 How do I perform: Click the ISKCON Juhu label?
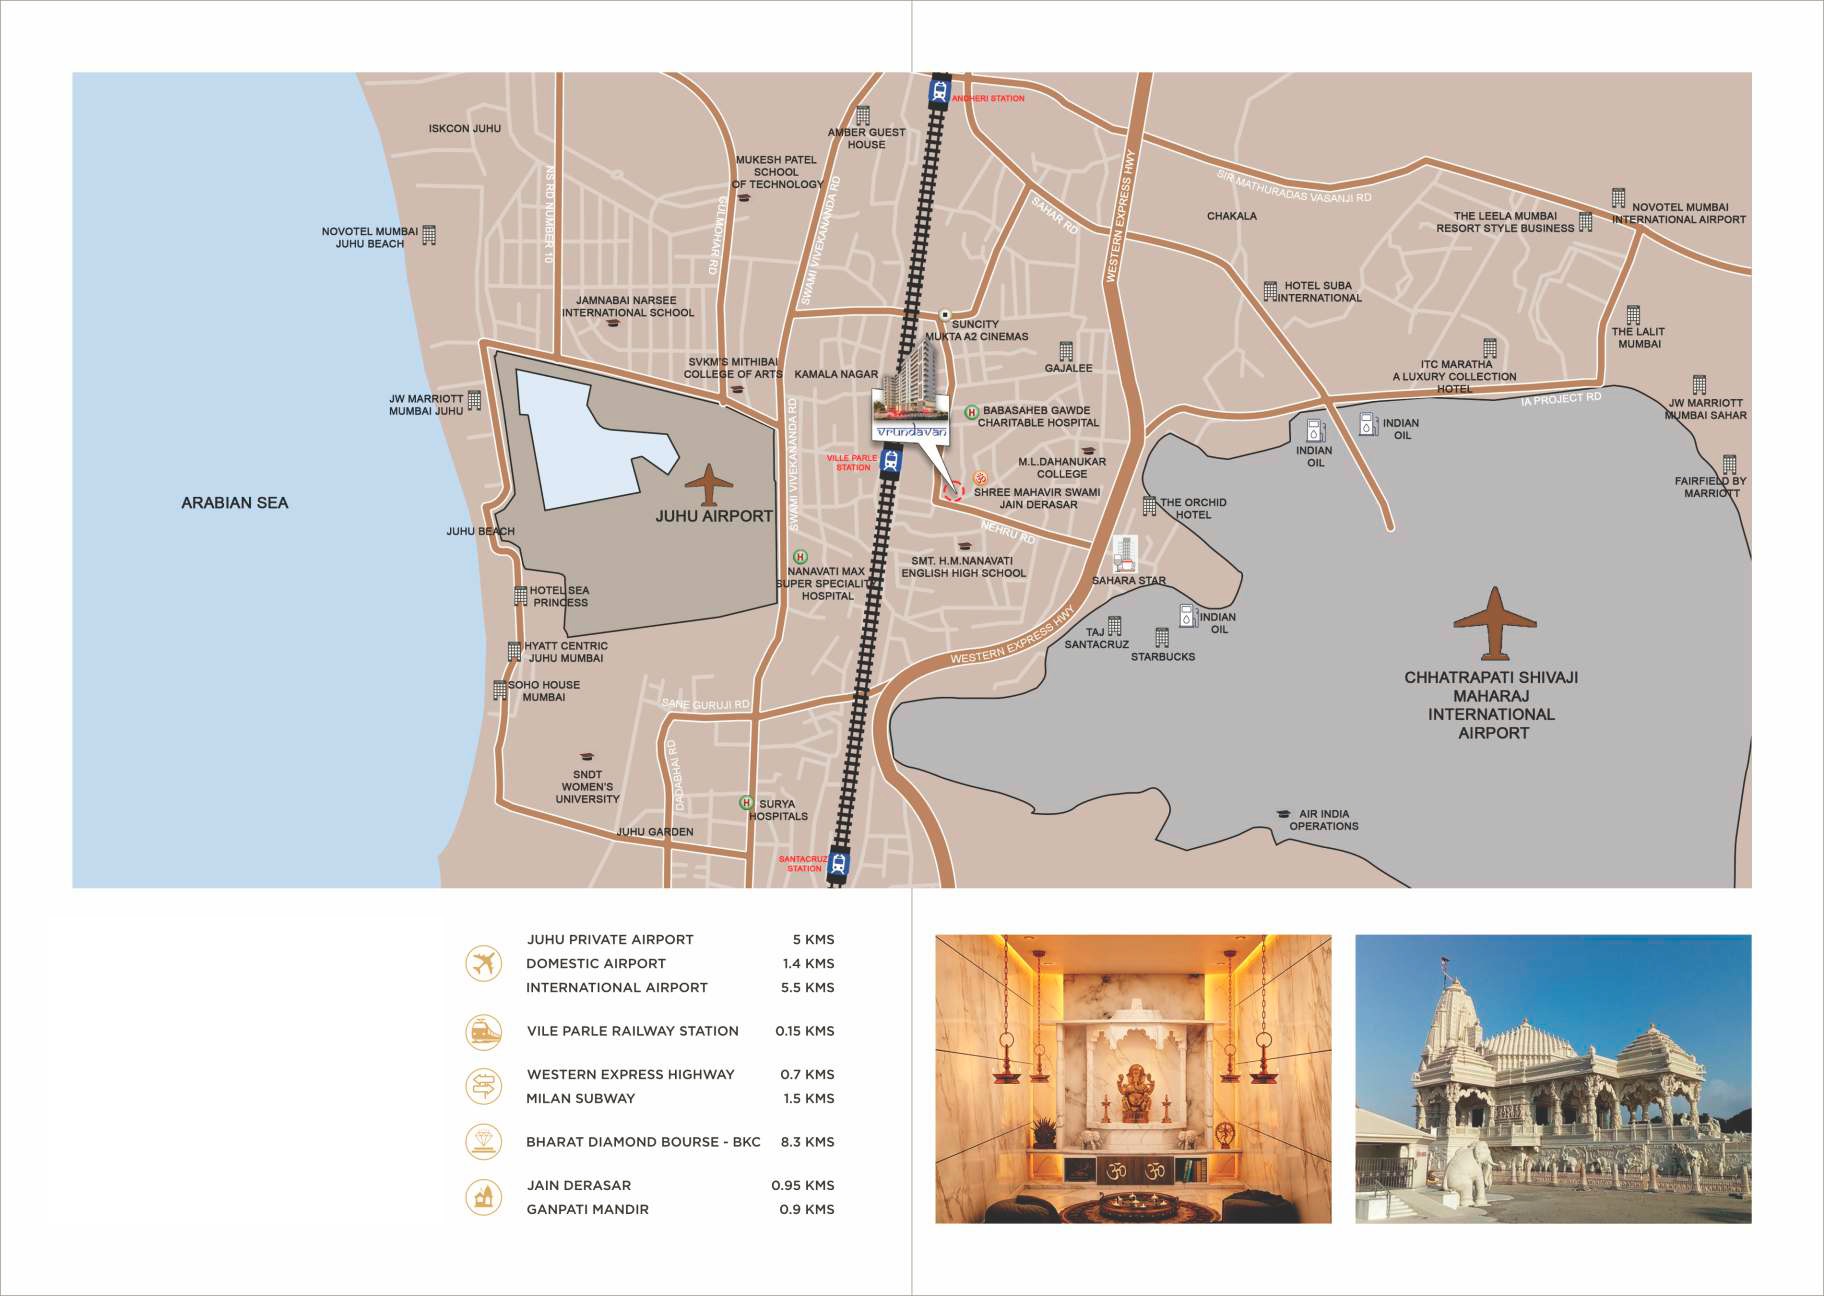click(464, 129)
